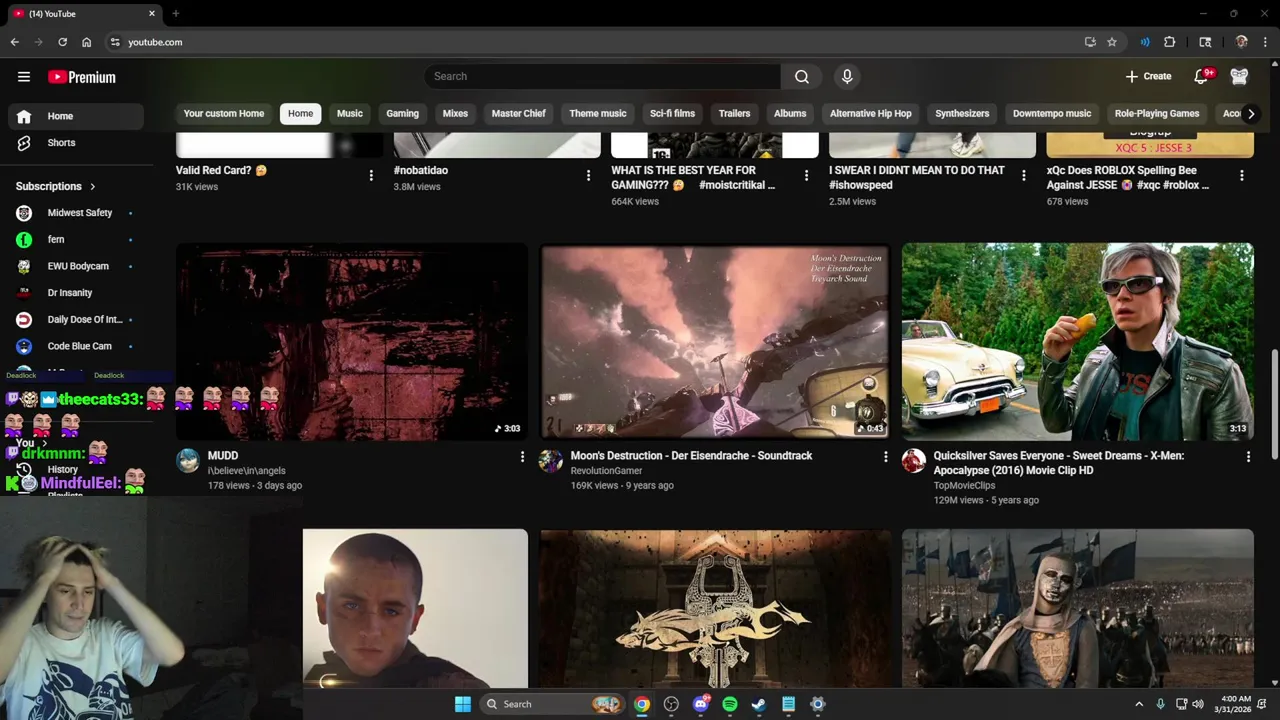Open options for #nobatidao short
1280x720 pixels.
588,176
